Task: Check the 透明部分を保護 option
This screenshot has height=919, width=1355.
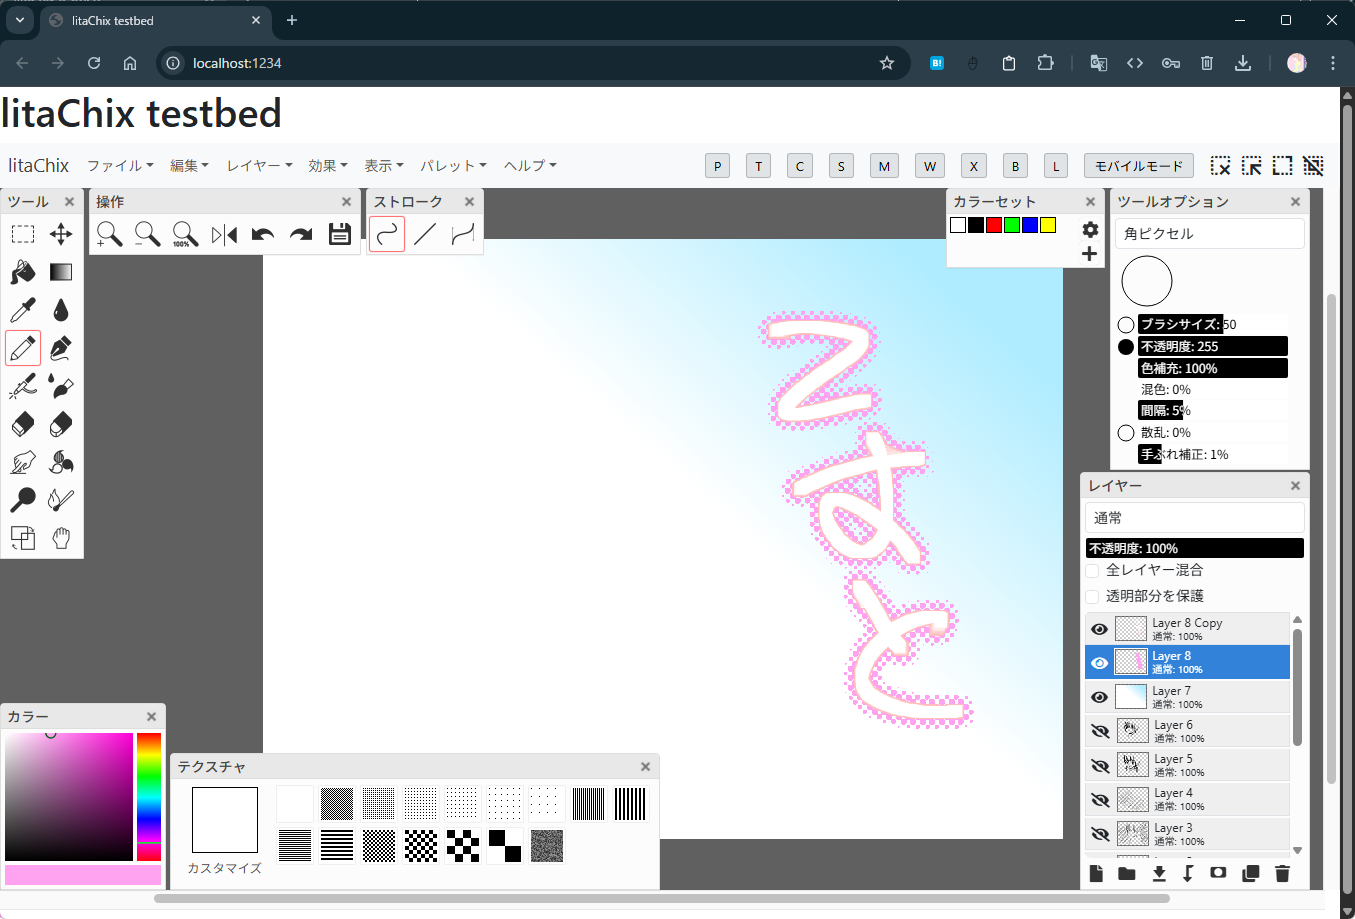Action: click(x=1093, y=596)
